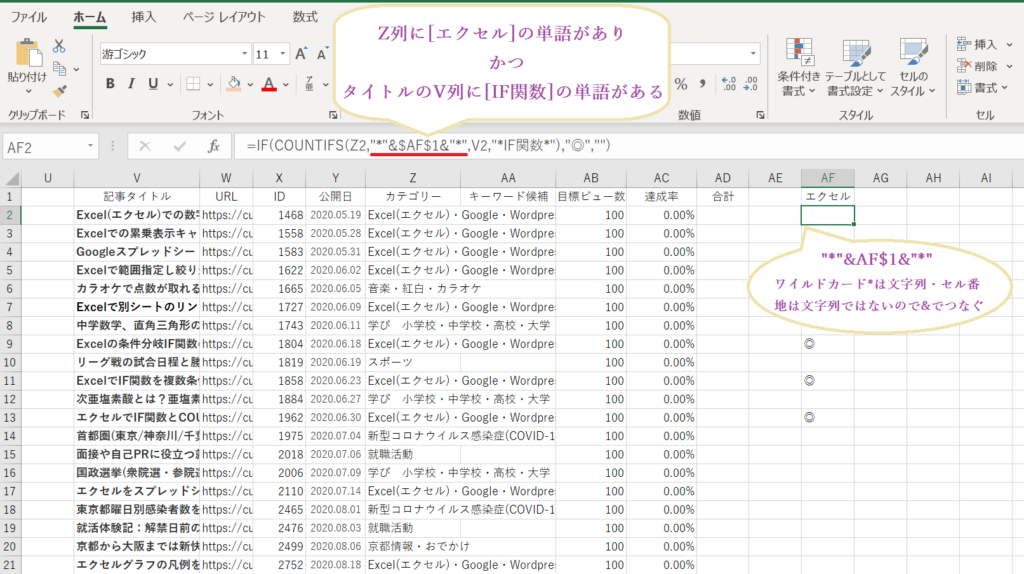1024x574 pixels.
Task: Click the phonetic guide (ruby) icon
Action: point(309,84)
